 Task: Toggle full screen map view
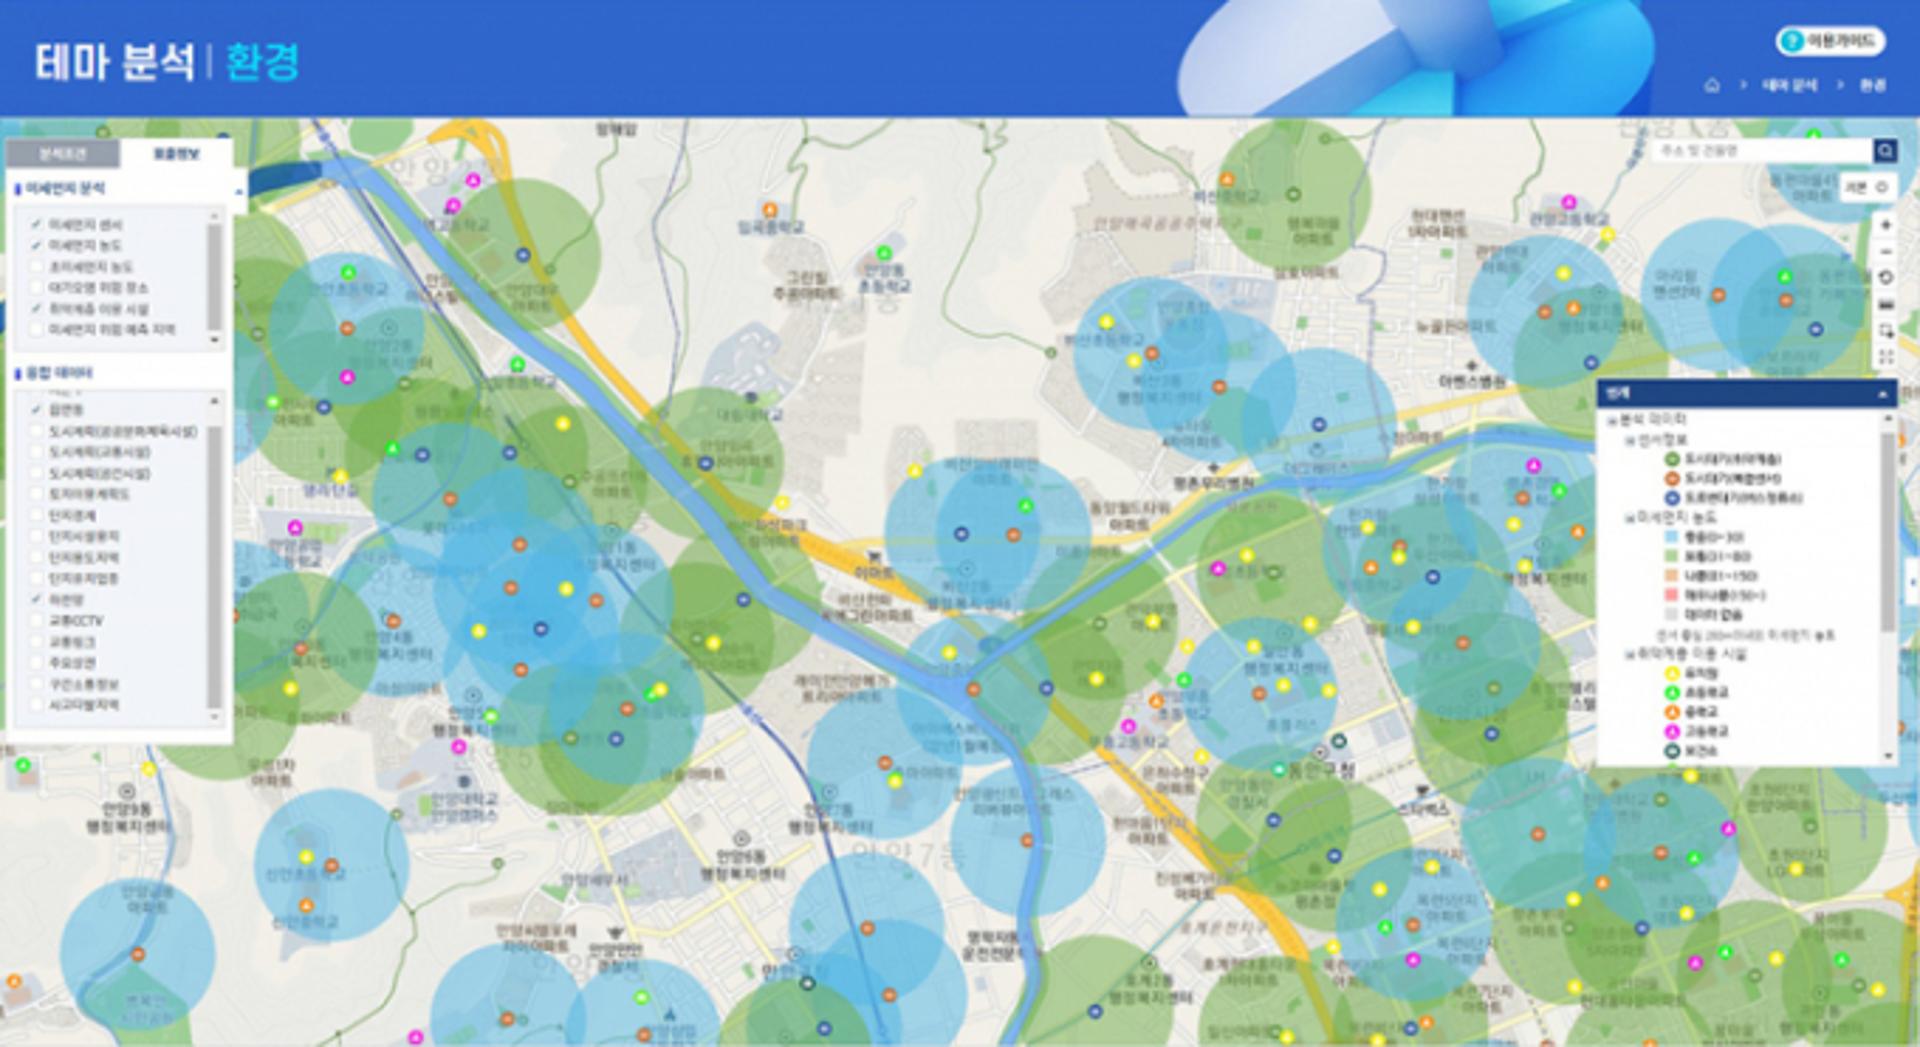(x=1886, y=357)
